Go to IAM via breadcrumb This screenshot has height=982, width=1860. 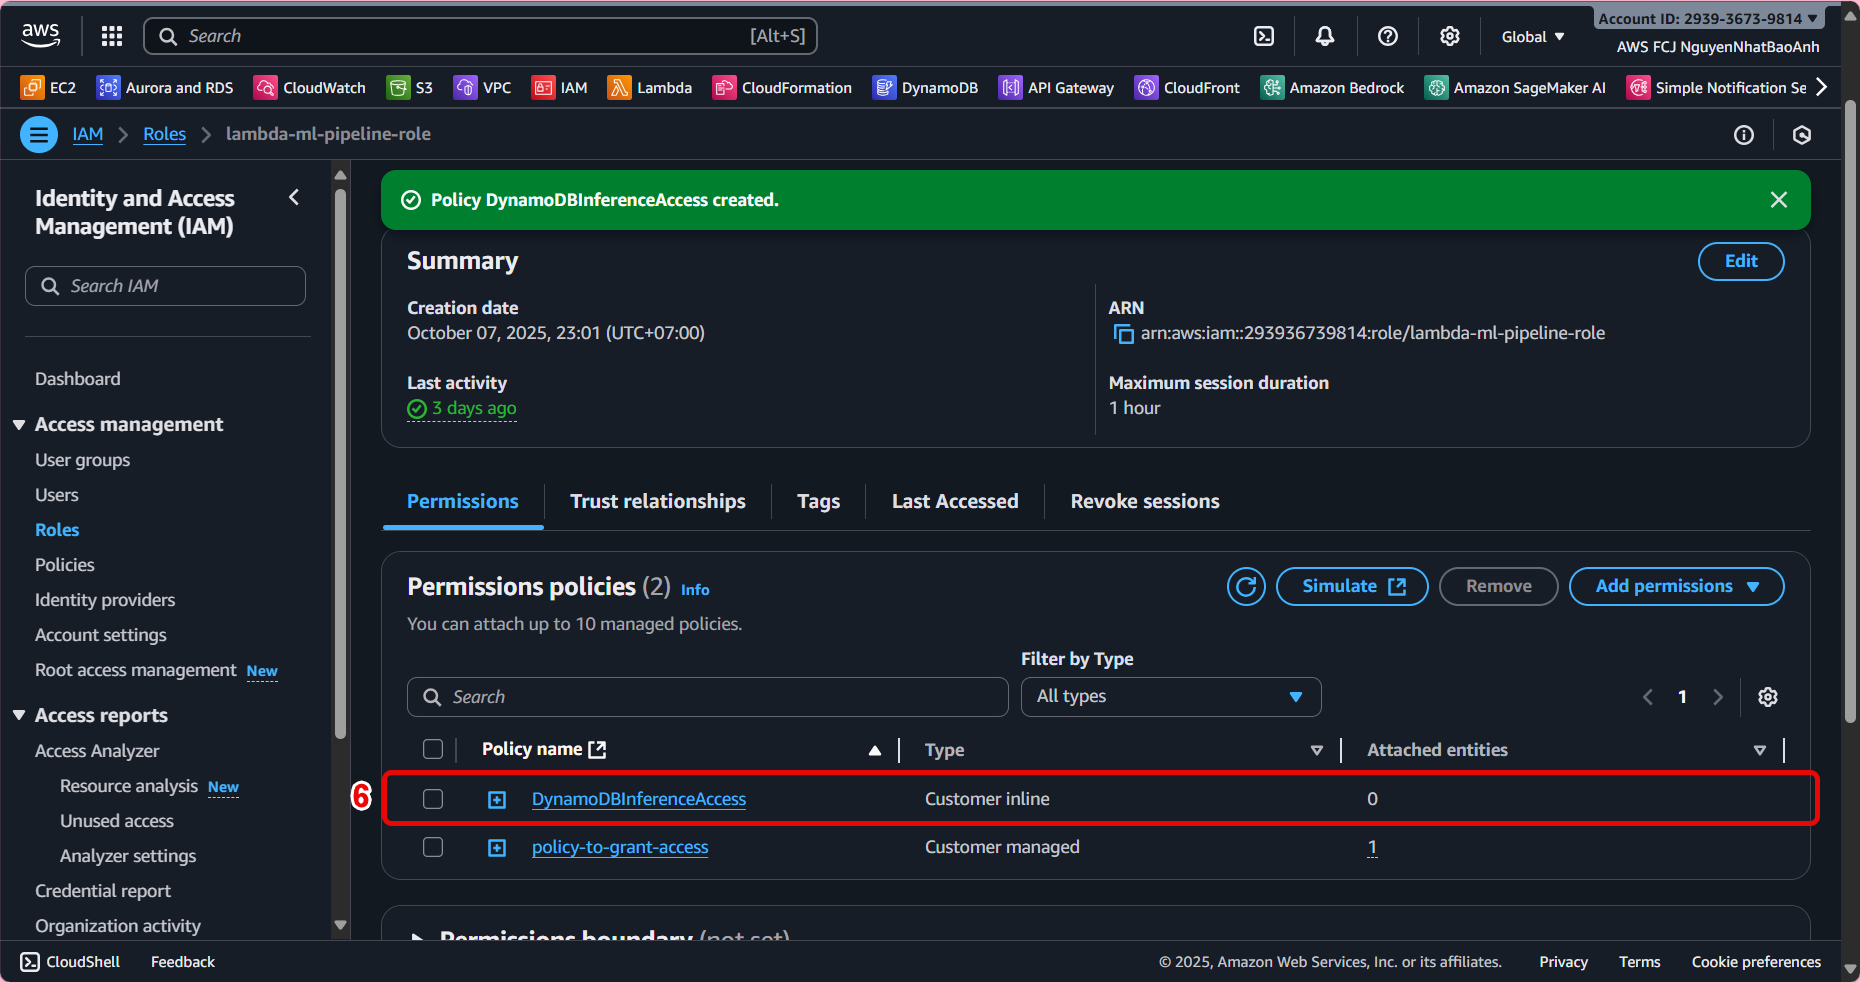point(88,134)
